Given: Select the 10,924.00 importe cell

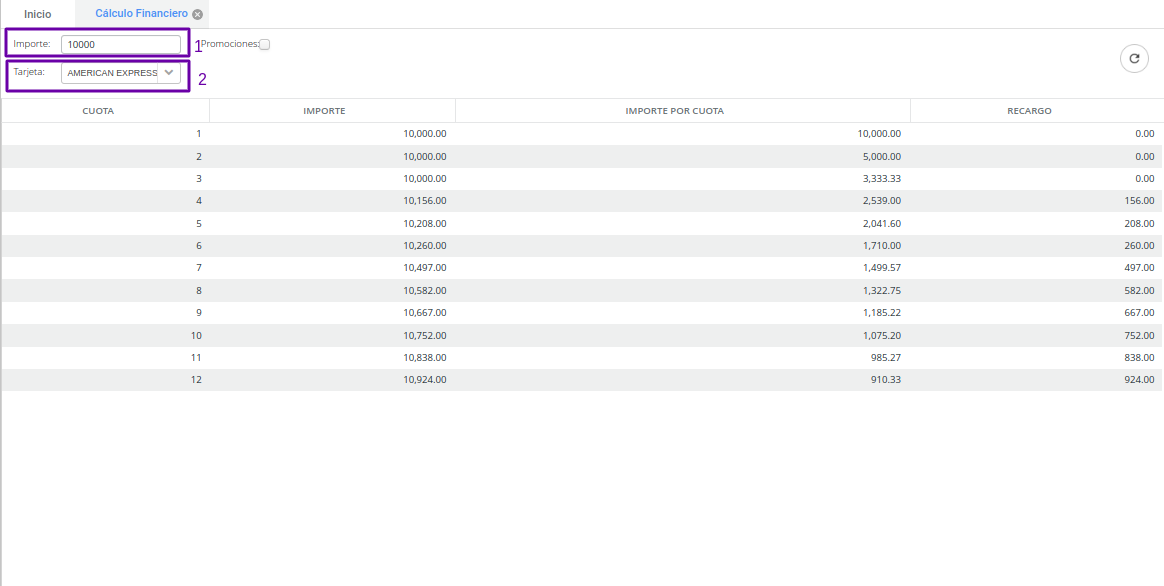Looking at the screenshot, I should coord(333,380).
